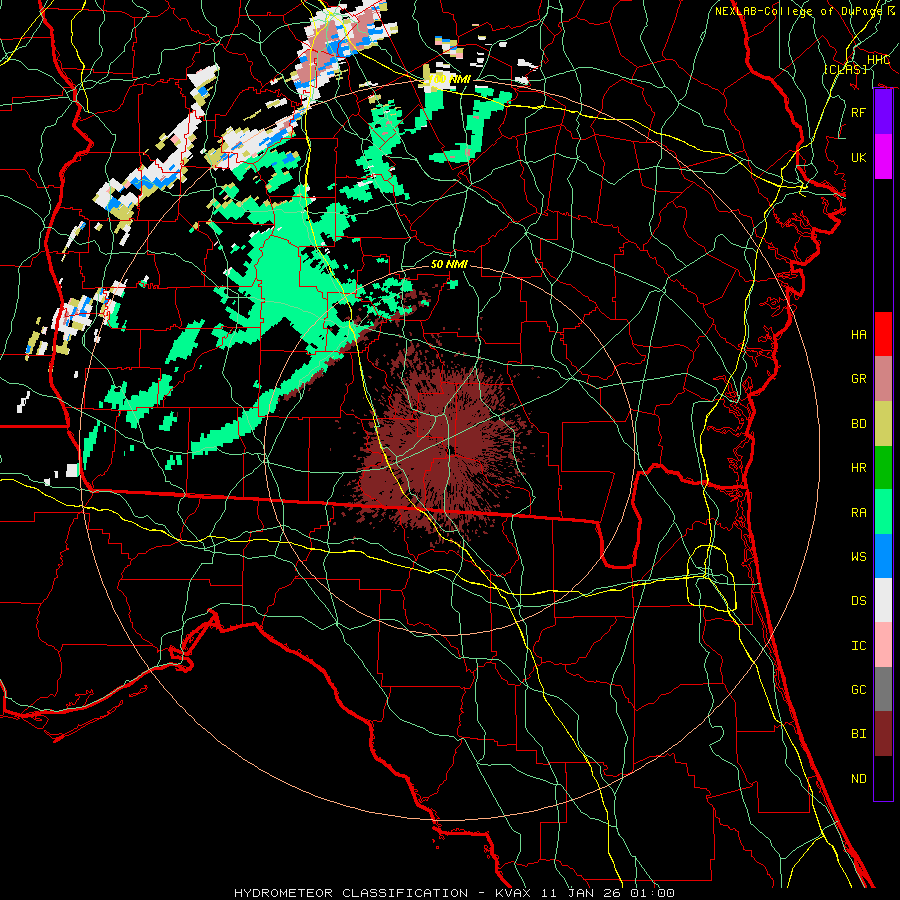
Task: Click the HHC product code label
Action: 879,60
